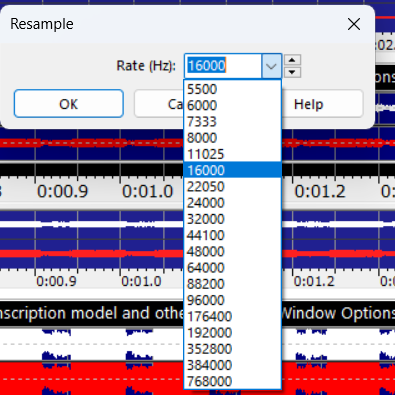
Task: Select the 44100 sample rate
Action: pos(232,235)
